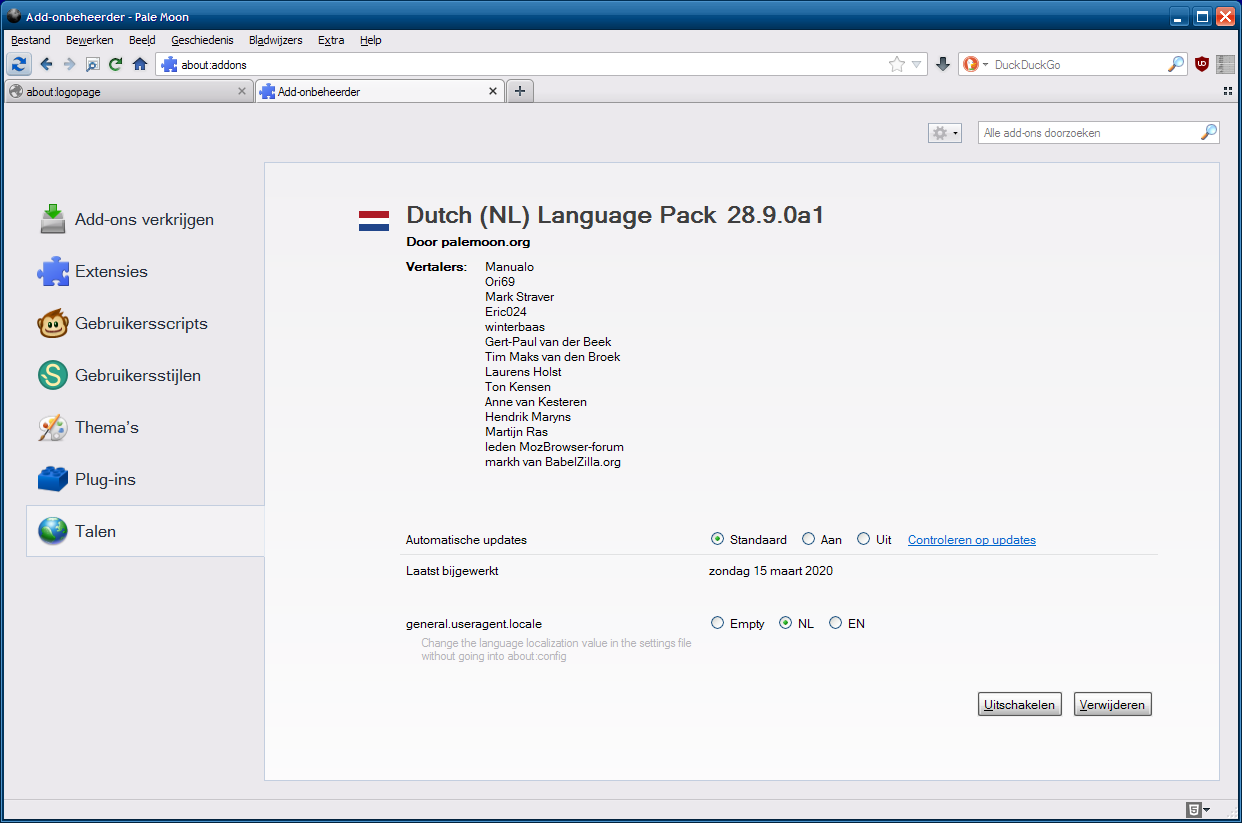The width and height of the screenshot is (1242, 823).
Task: Open the Gebruikersscripts category
Action: (145, 323)
